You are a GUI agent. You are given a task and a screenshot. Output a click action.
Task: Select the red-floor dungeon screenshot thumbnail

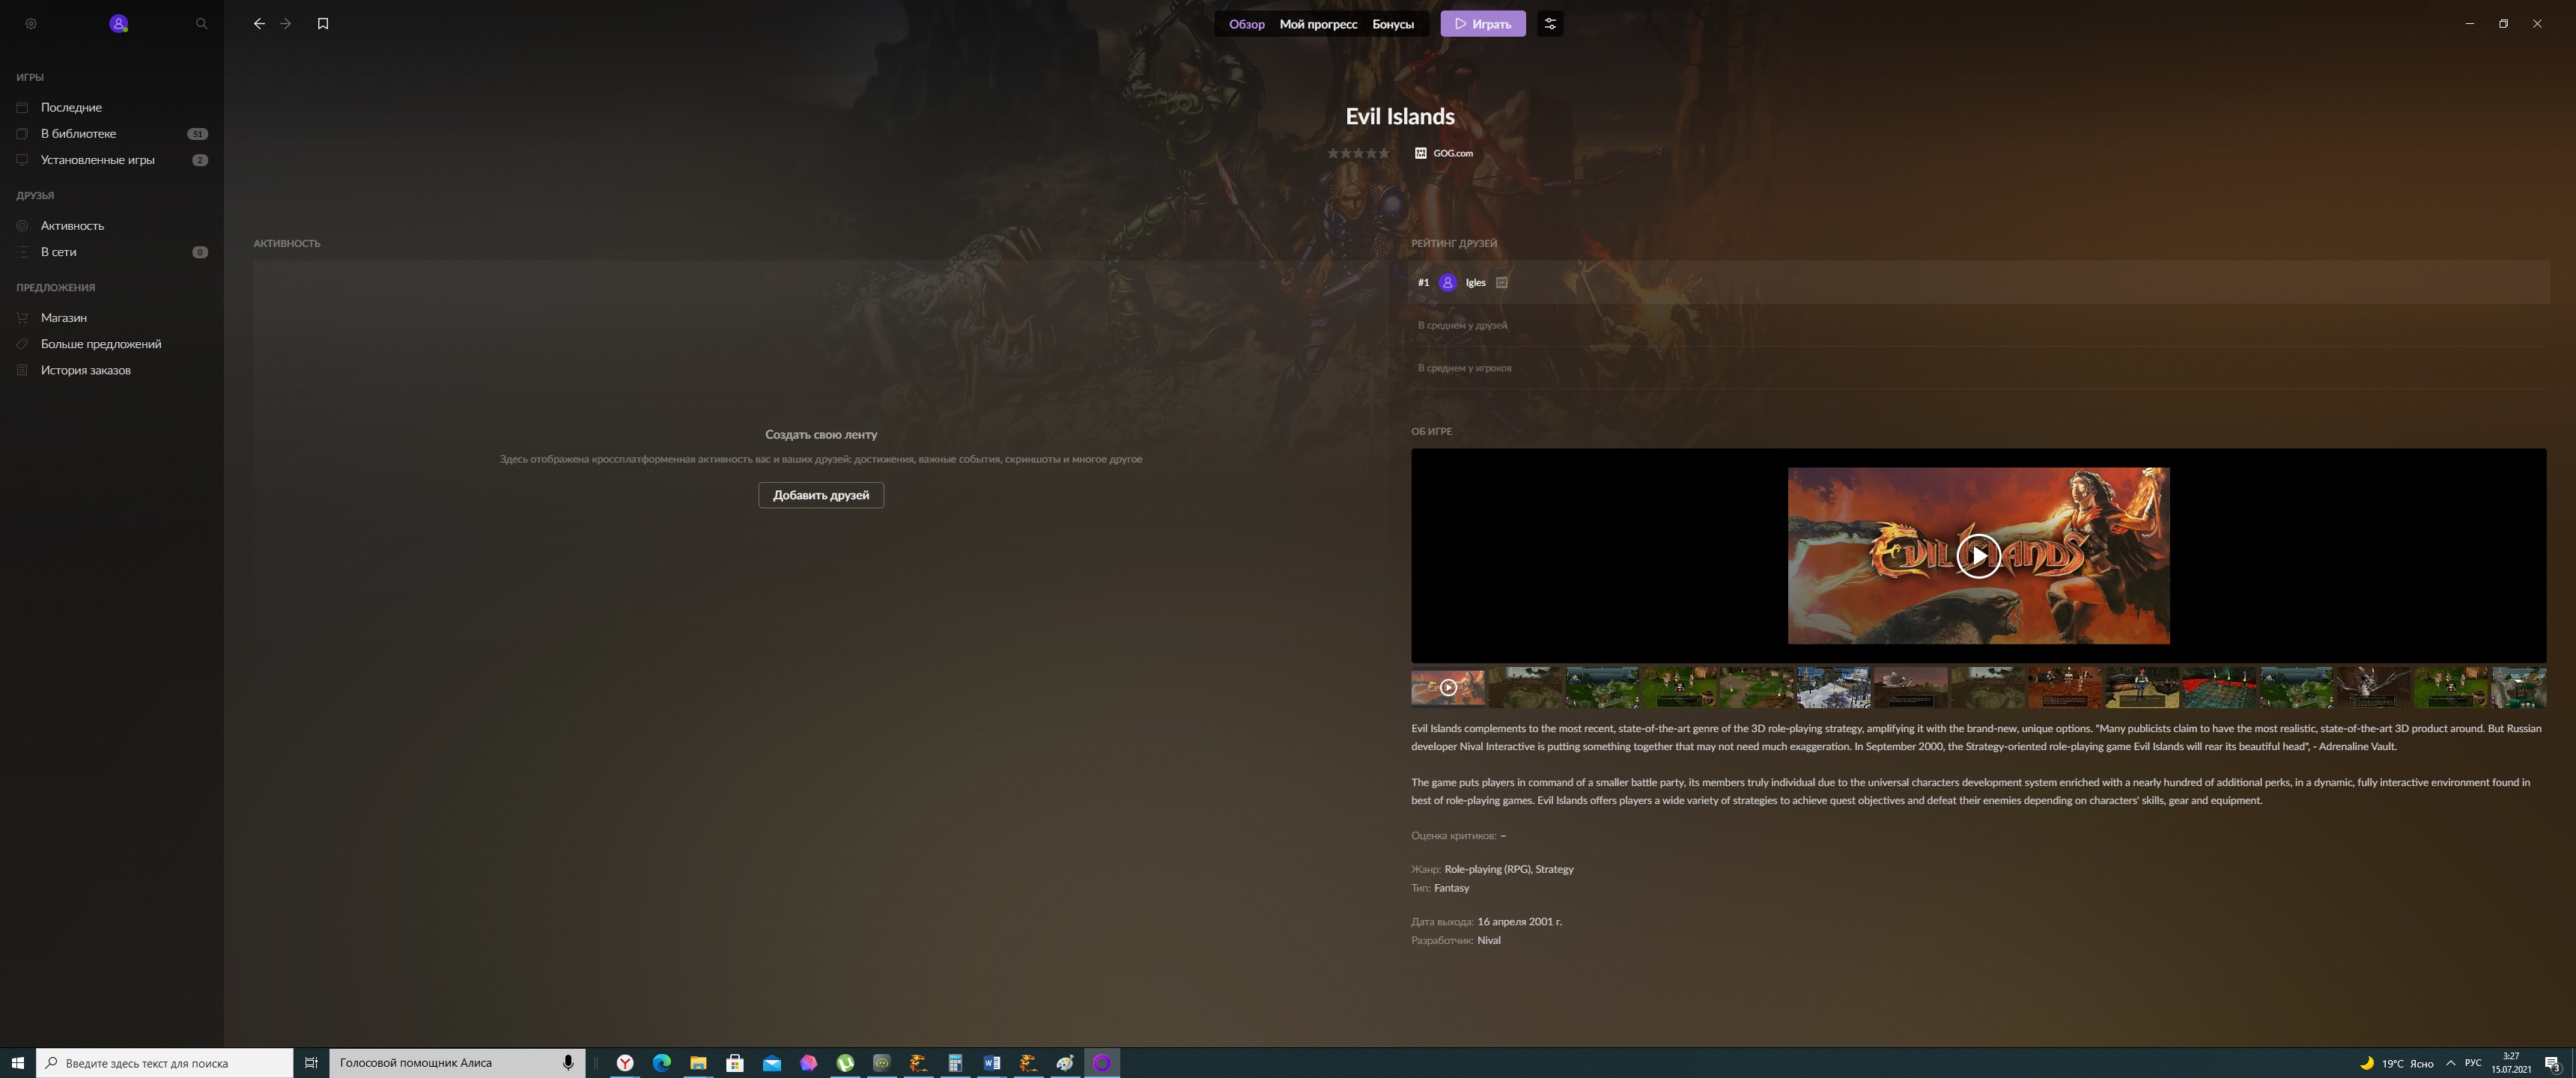tap(2219, 687)
